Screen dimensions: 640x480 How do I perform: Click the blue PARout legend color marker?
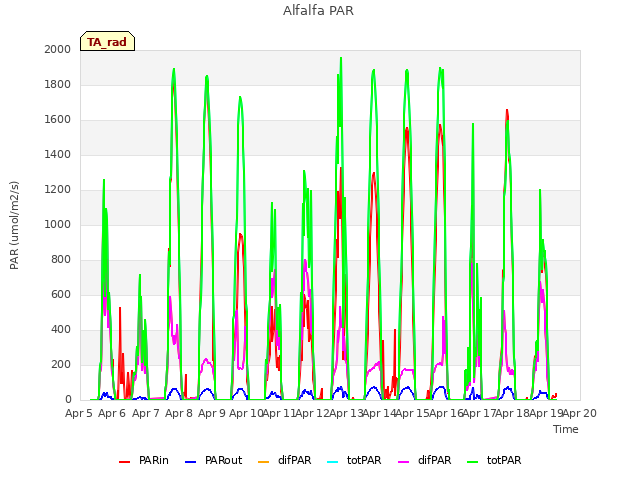tap(191, 462)
